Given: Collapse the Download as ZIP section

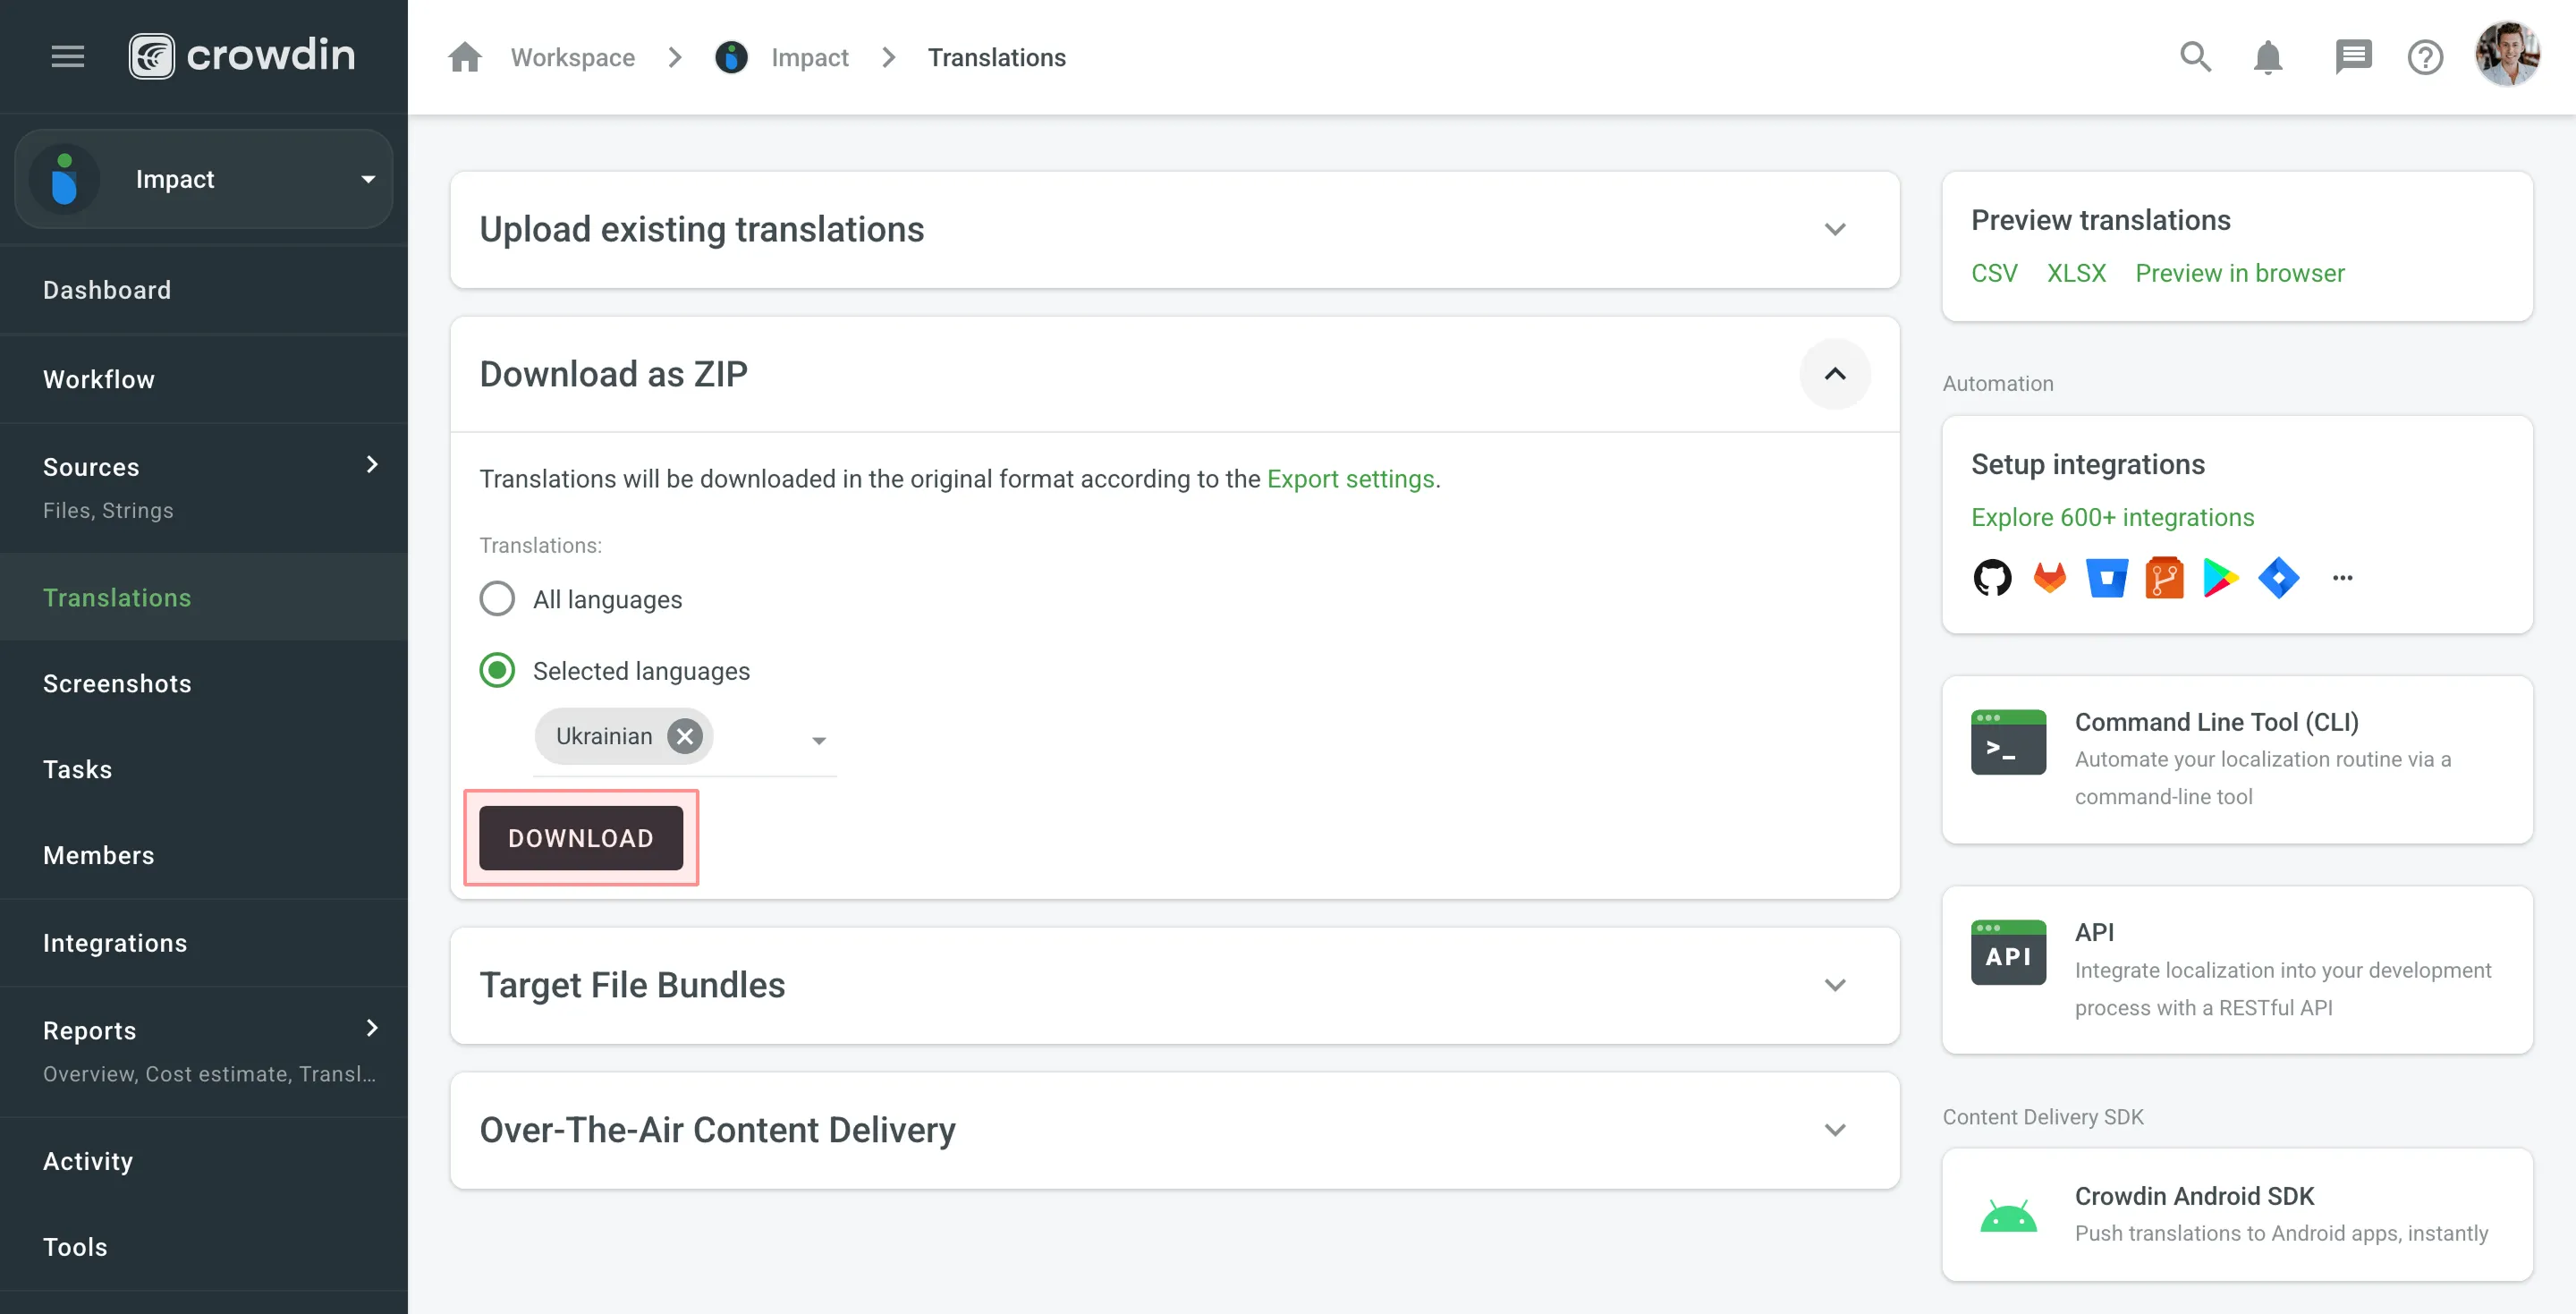Looking at the screenshot, I should (1835, 374).
